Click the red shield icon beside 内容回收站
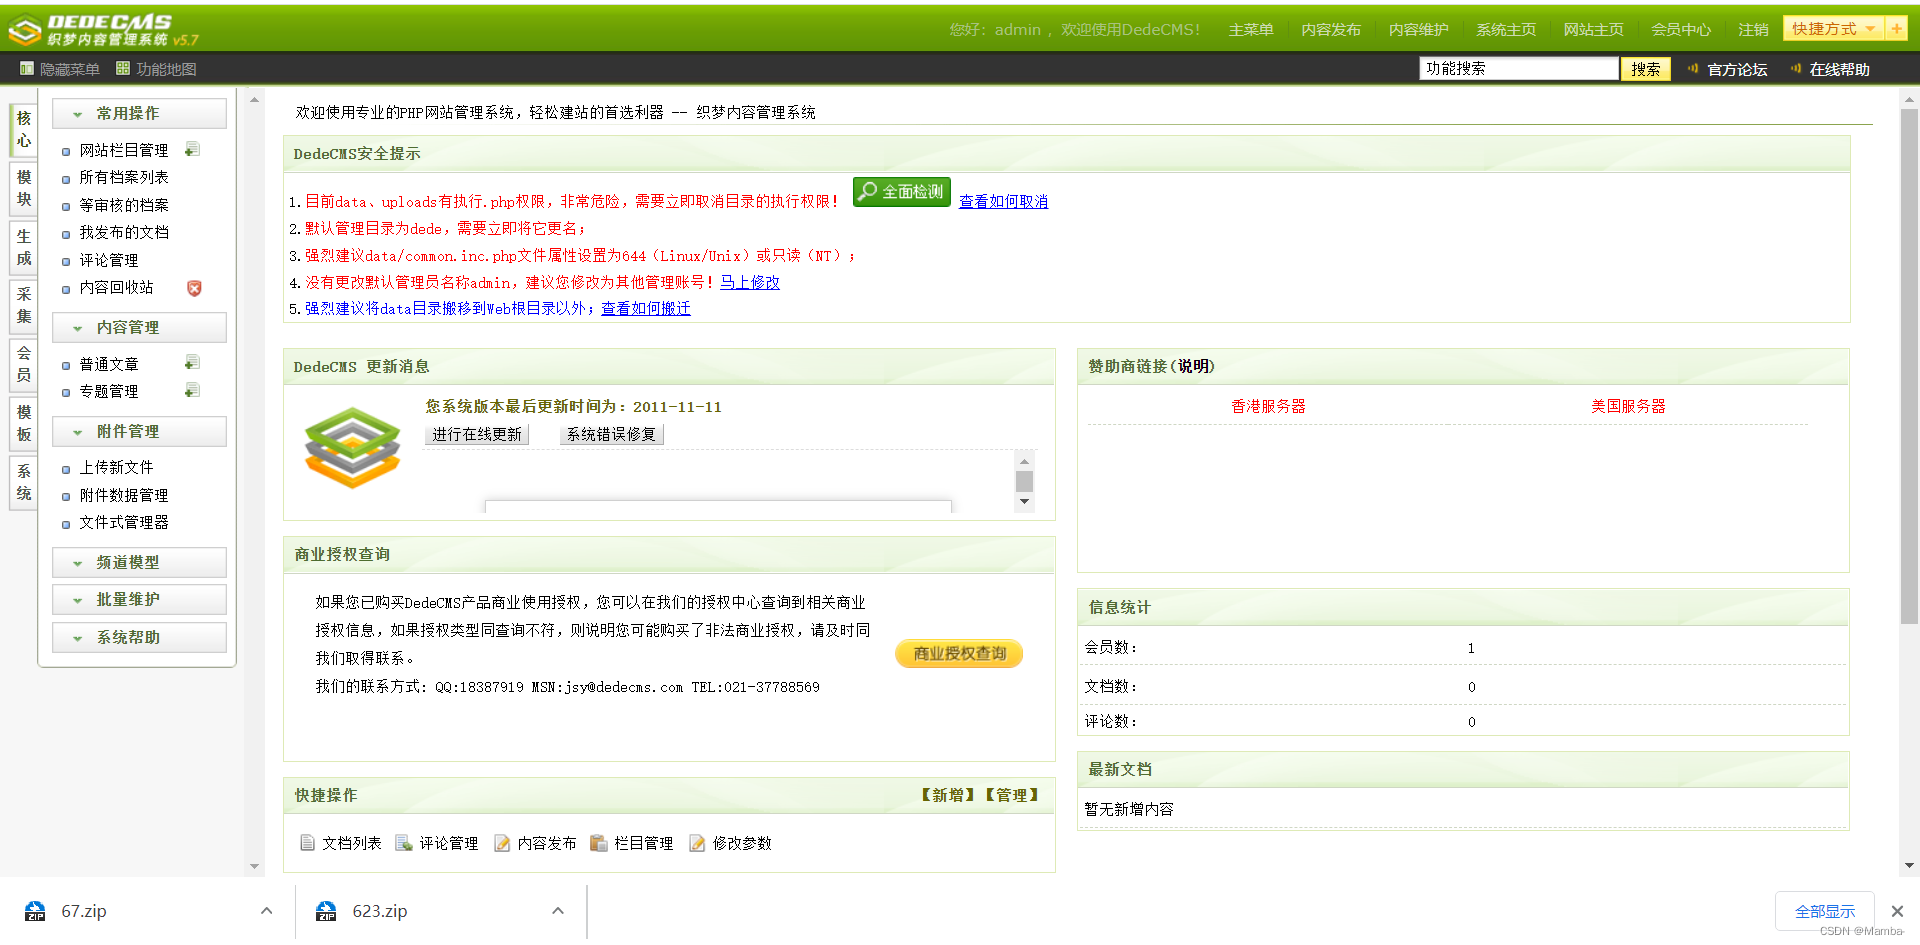Image resolution: width=1920 pixels, height=945 pixels. [x=194, y=288]
